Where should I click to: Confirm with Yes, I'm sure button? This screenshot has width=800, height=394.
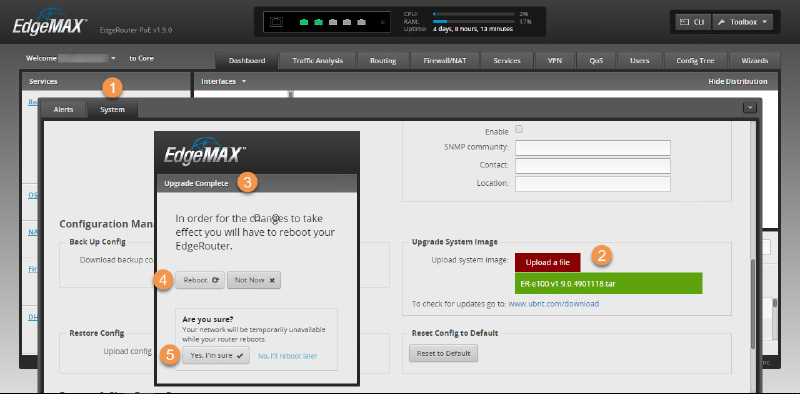(216, 355)
